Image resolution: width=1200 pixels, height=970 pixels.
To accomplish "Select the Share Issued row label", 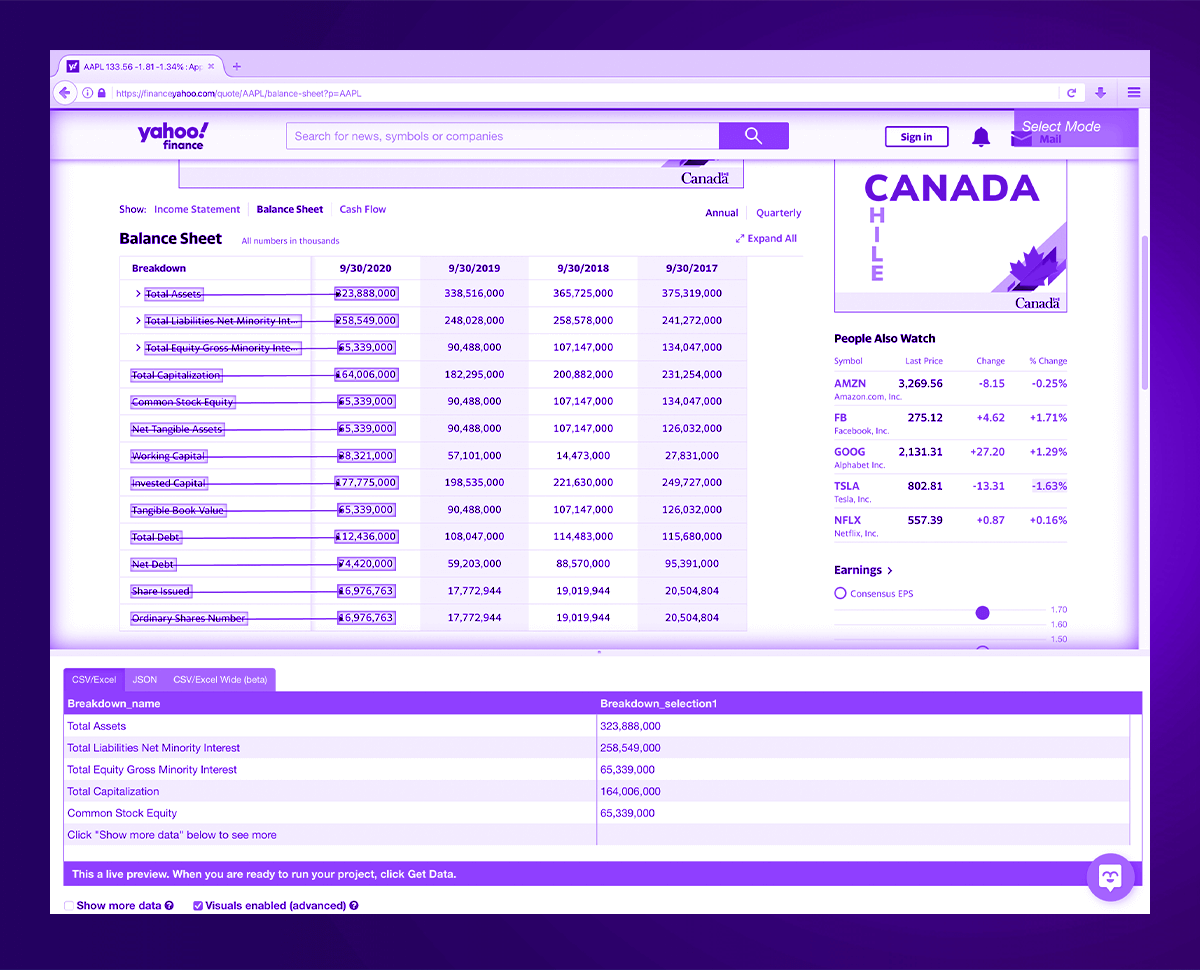I will (x=161, y=591).
